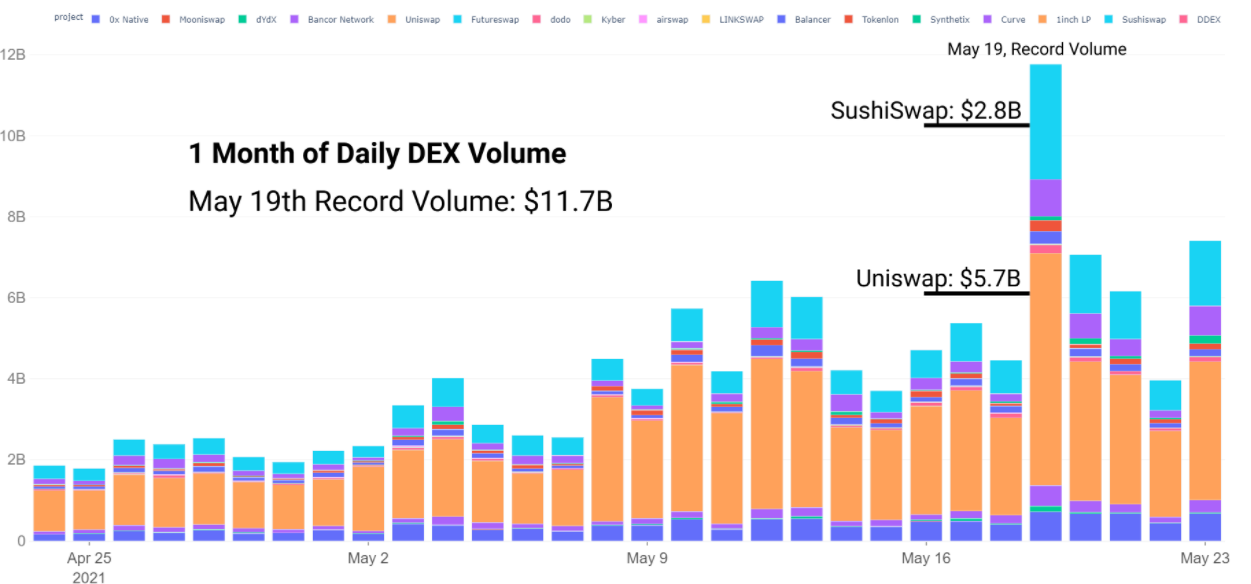Click the orange Uniswap segment of the May 23 bar
The image size is (1251, 584).
coord(1205,430)
